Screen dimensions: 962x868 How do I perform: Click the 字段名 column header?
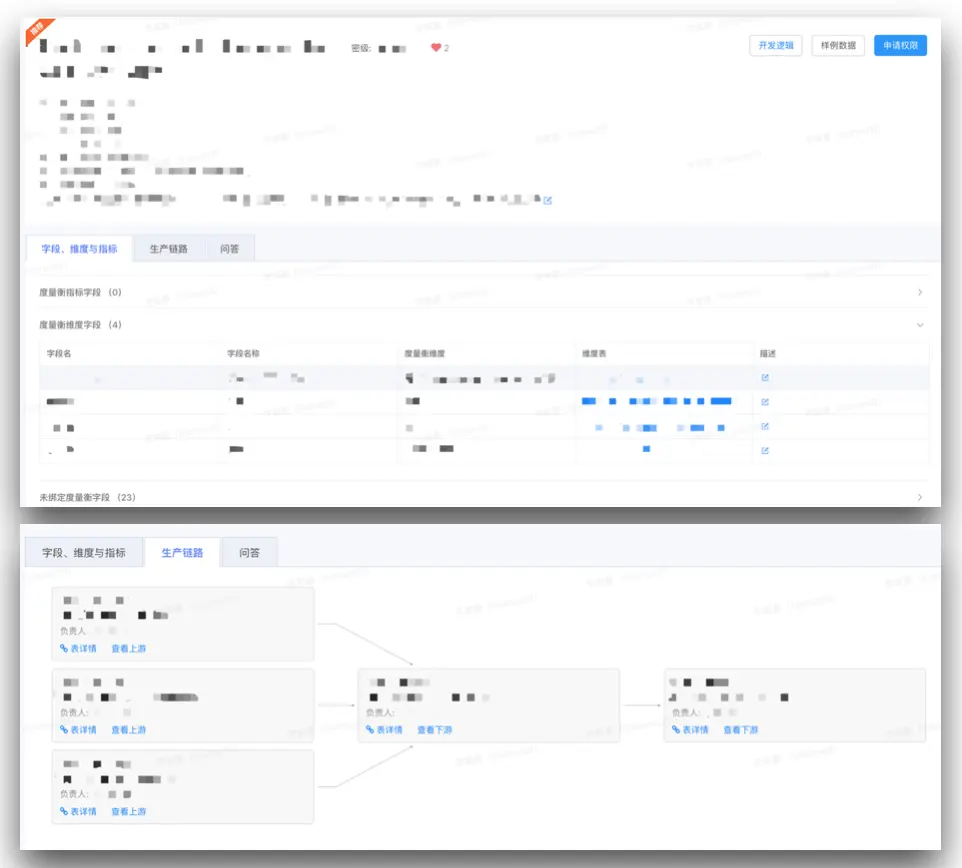click(x=59, y=353)
